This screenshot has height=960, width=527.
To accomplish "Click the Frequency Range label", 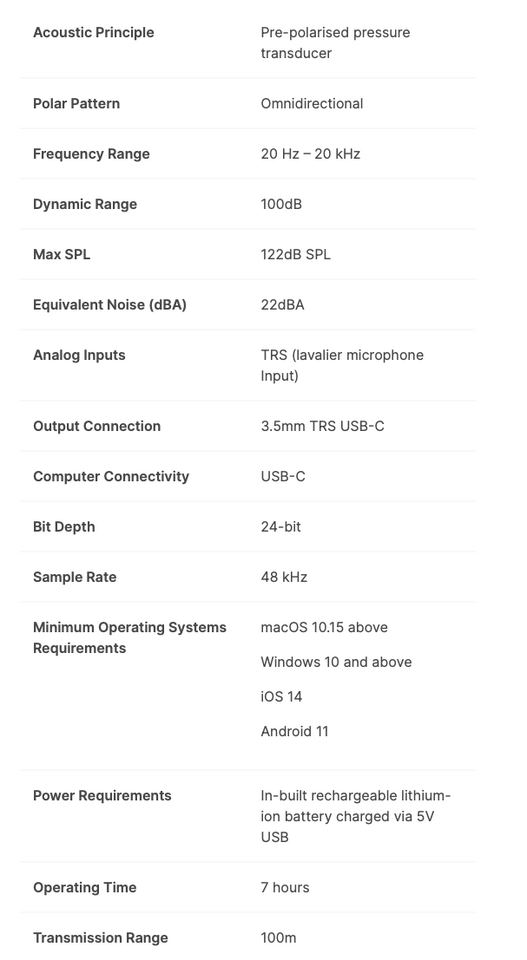I will tap(91, 154).
